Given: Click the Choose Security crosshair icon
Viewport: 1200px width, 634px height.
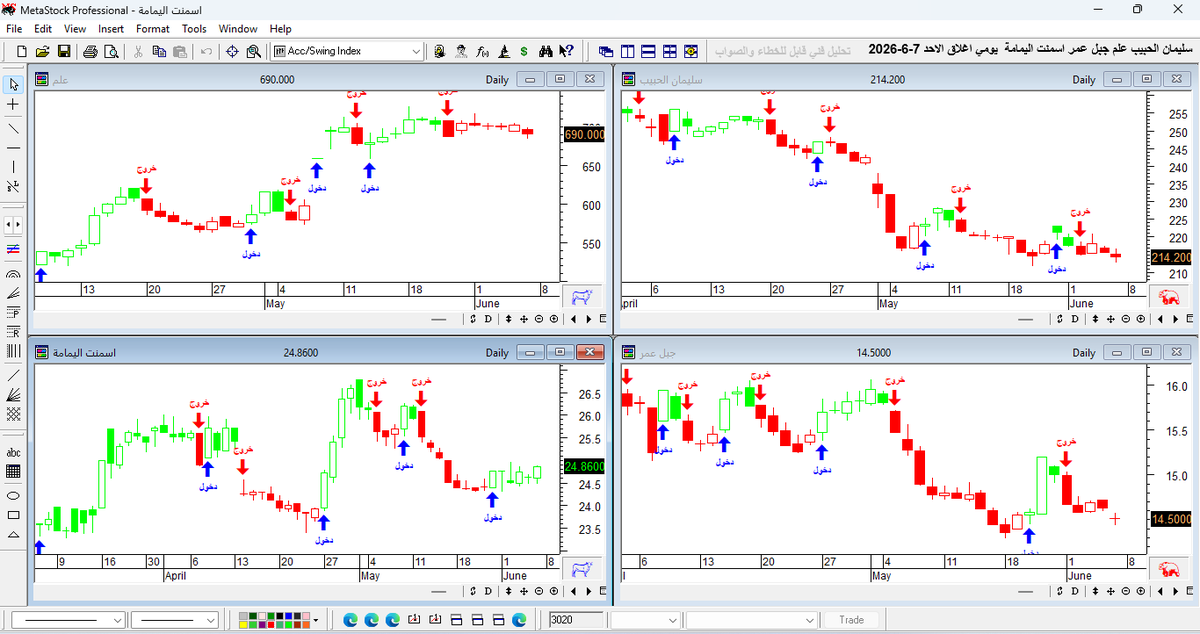Looking at the screenshot, I should [x=232, y=51].
